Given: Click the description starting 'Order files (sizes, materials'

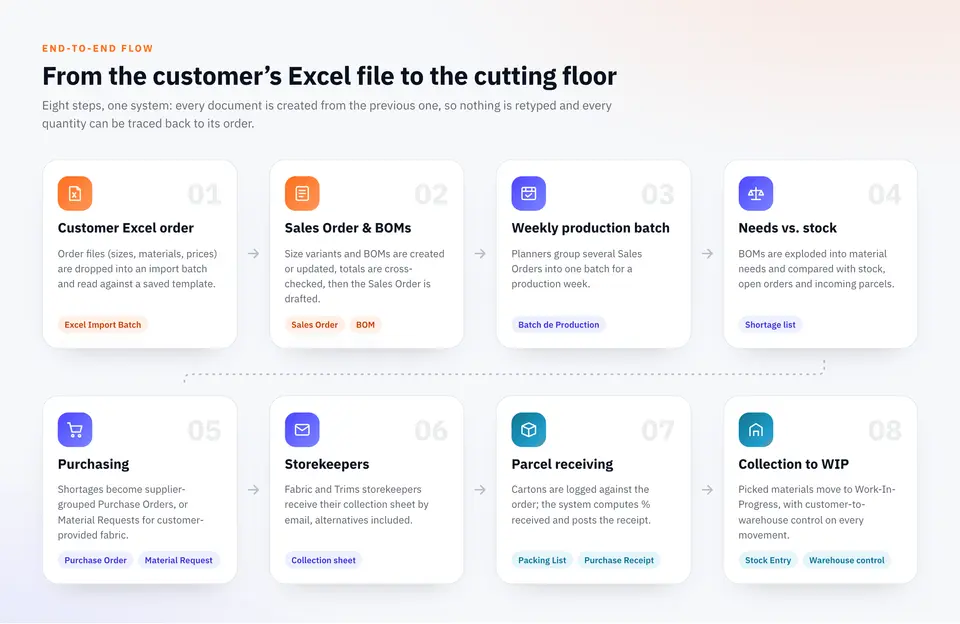Looking at the screenshot, I should [137, 269].
